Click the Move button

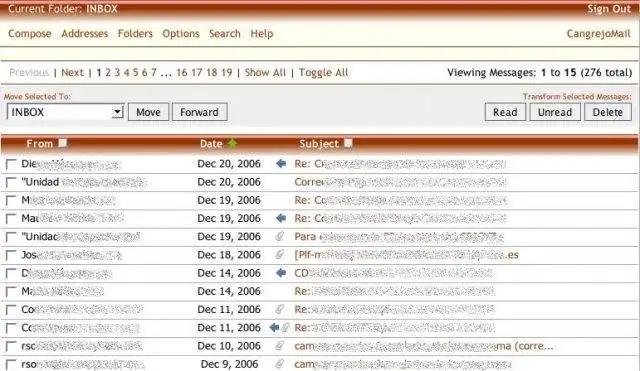tap(148, 112)
